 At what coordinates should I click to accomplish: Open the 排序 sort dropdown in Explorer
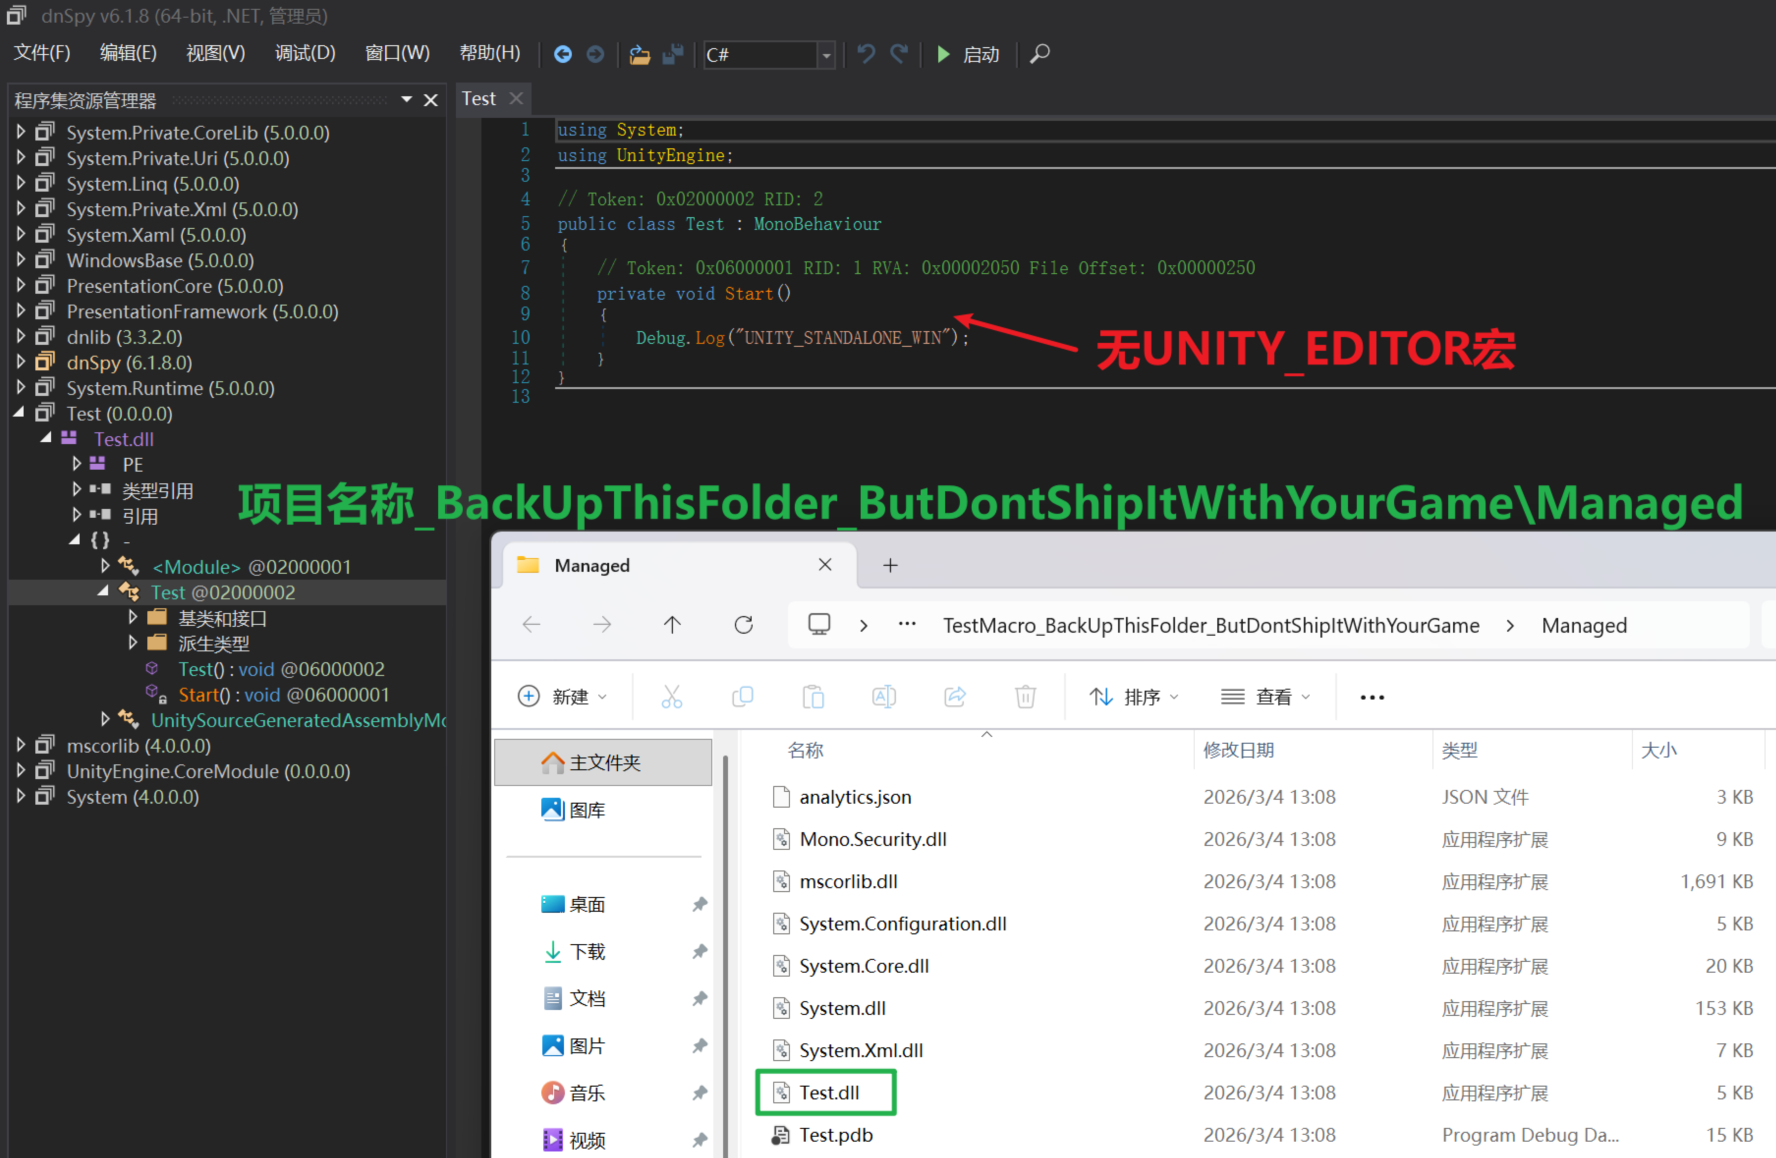1134,697
